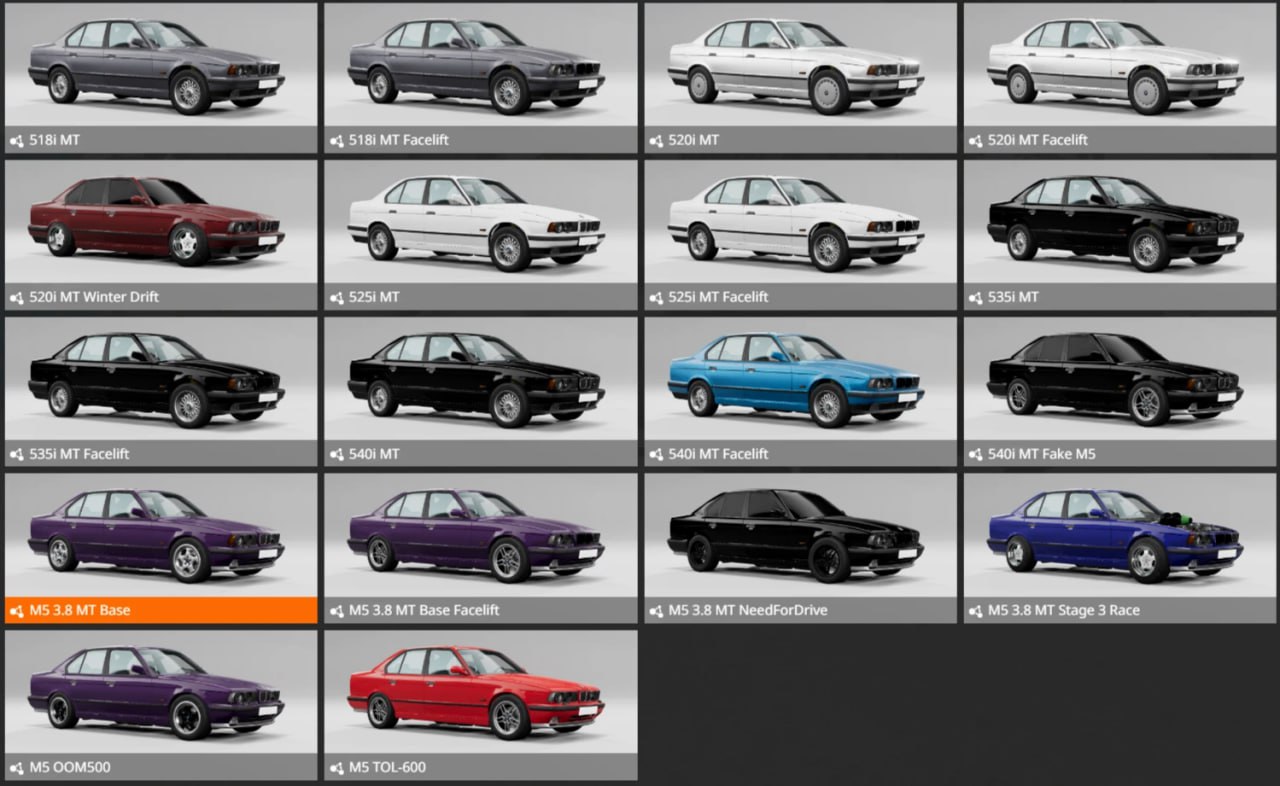The height and width of the screenshot is (786, 1280).
Task: Click the config icon next to 535i MT
Action: 975,298
